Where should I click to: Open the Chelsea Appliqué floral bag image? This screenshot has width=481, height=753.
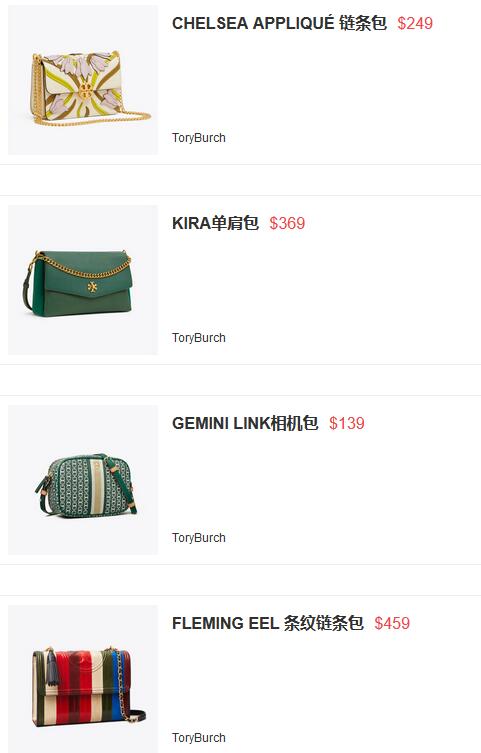[83, 80]
